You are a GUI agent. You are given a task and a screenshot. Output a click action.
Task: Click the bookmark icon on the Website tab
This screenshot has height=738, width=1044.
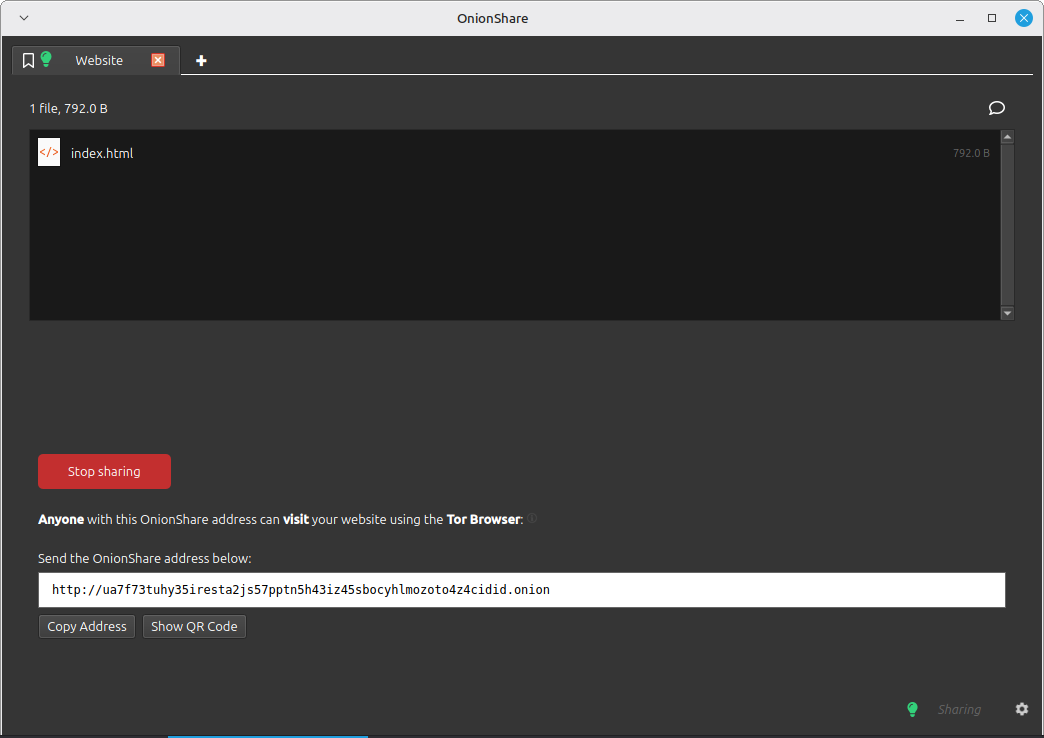click(28, 59)
